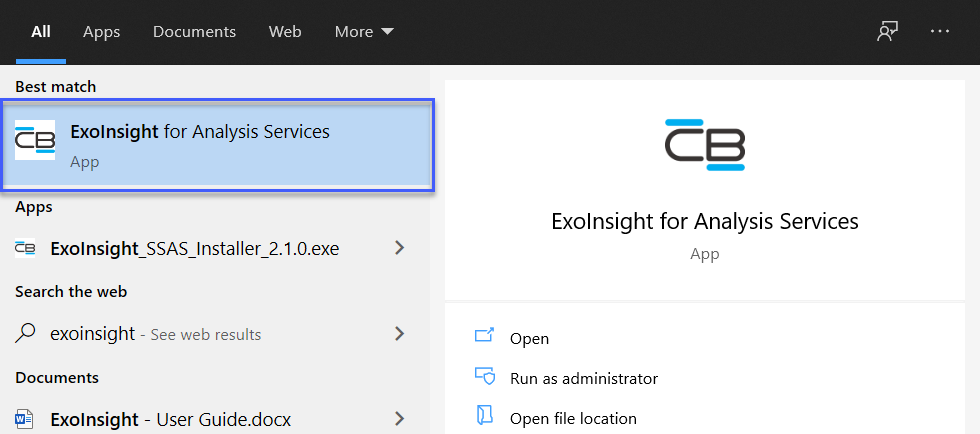Select the All results tab
This screenshot has width=980, height=434.
pyautogui.click(x=41, y=32)
